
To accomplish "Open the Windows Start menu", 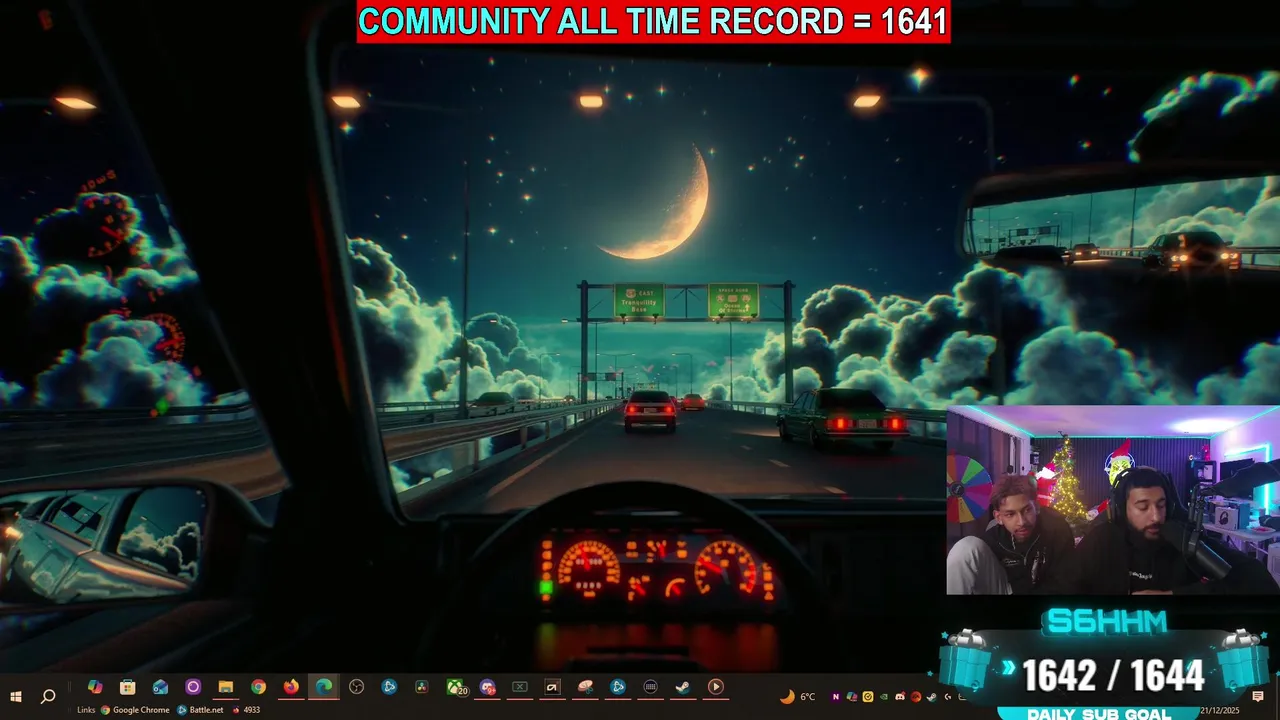I will [x=16, y=696].
